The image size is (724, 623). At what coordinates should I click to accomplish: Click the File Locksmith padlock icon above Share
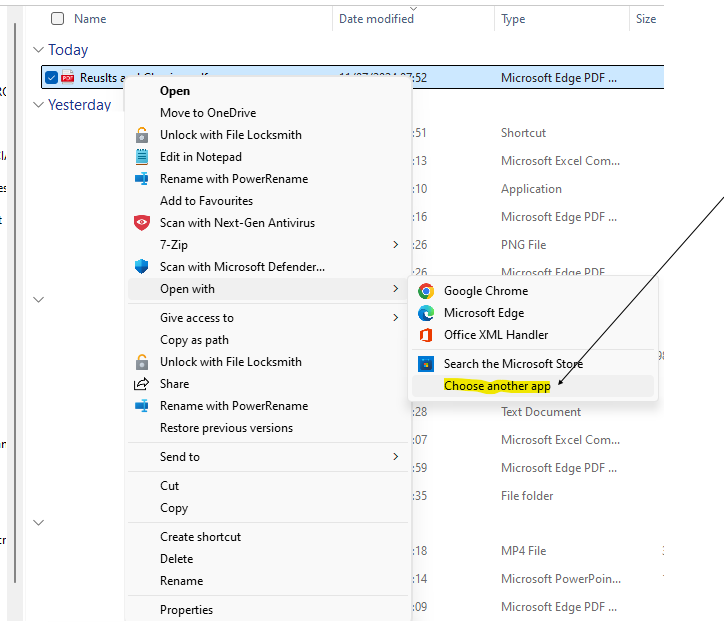[142, 362]
